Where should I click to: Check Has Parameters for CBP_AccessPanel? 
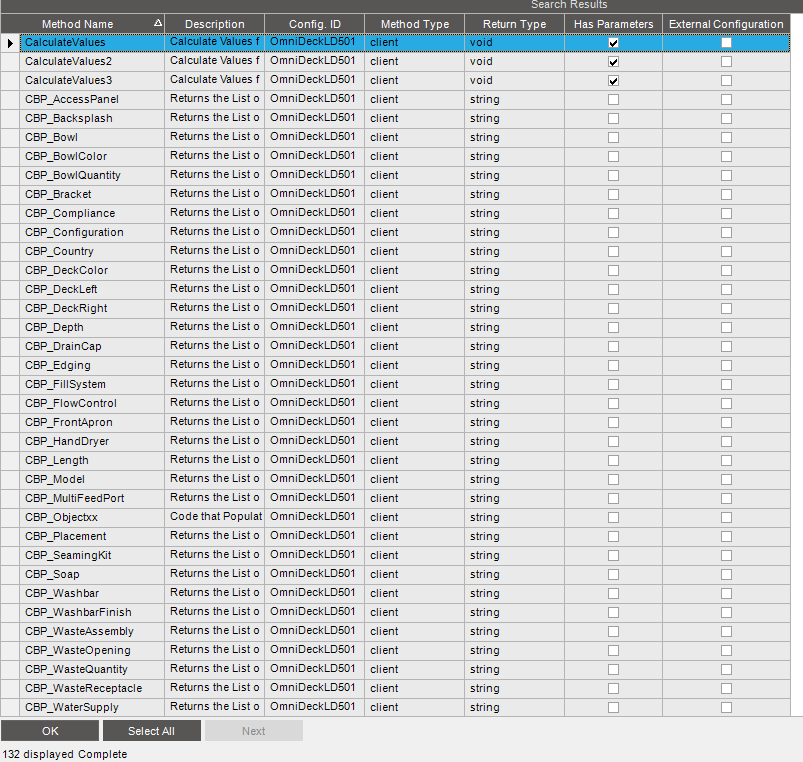click(x=614, y=99)
